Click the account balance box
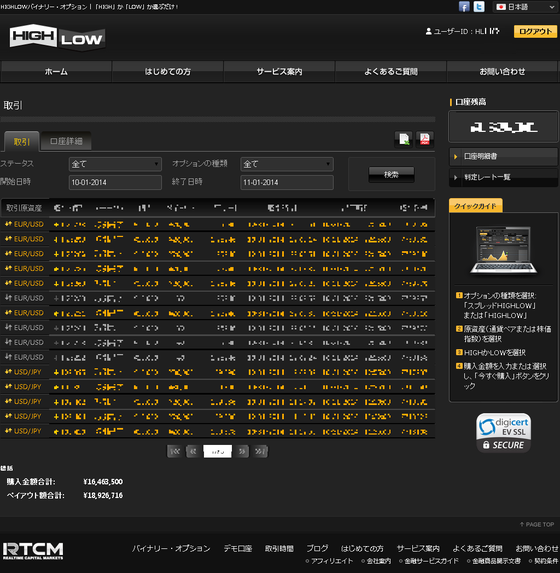Image resolution: width=560 pixels, height=573 pixels. 503,127
